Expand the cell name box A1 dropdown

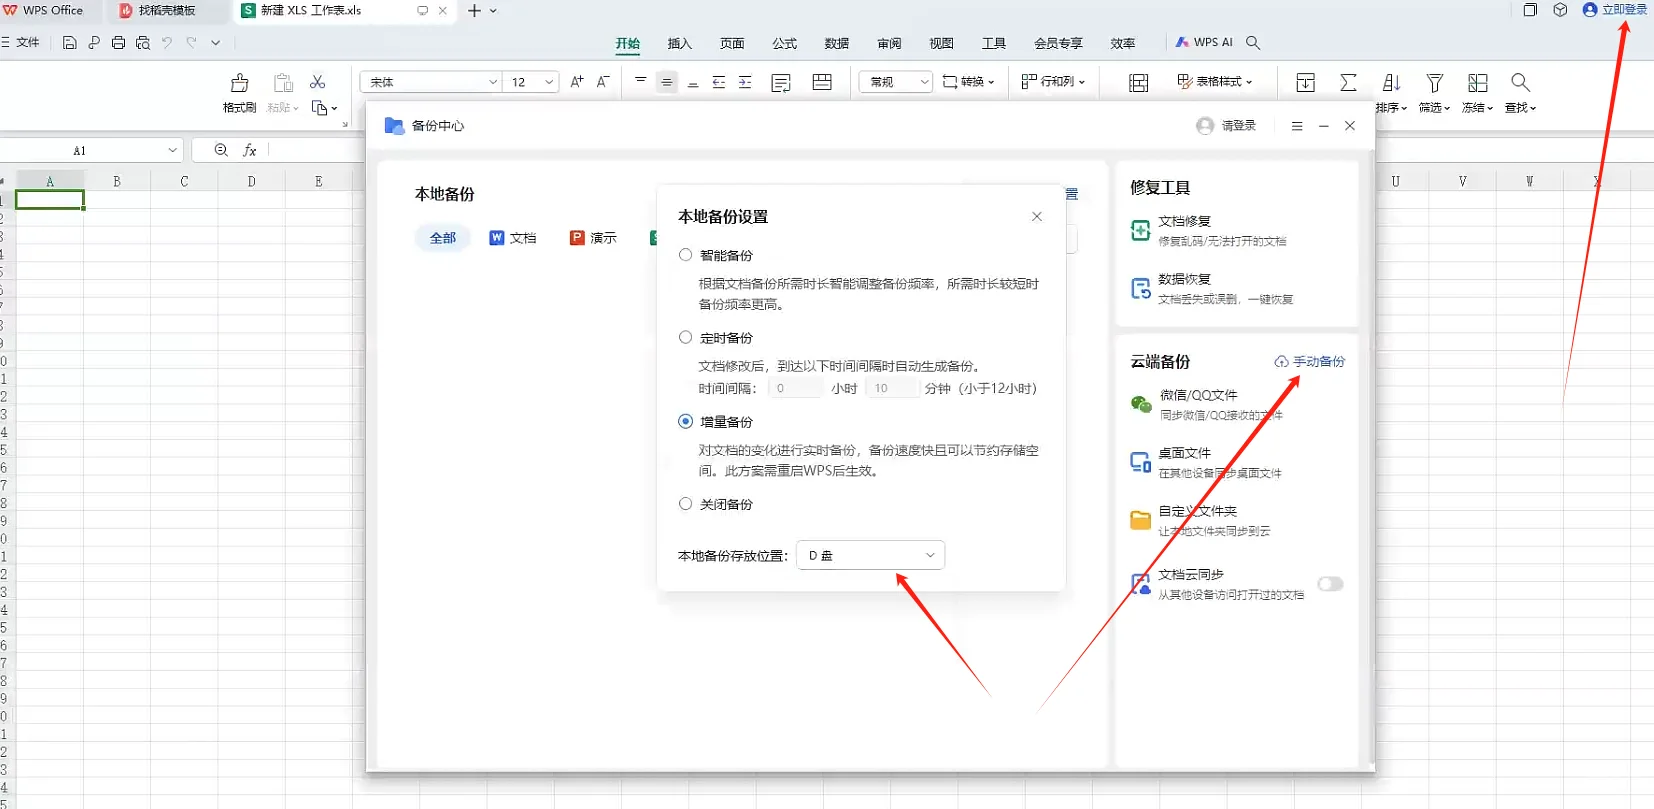172,150
